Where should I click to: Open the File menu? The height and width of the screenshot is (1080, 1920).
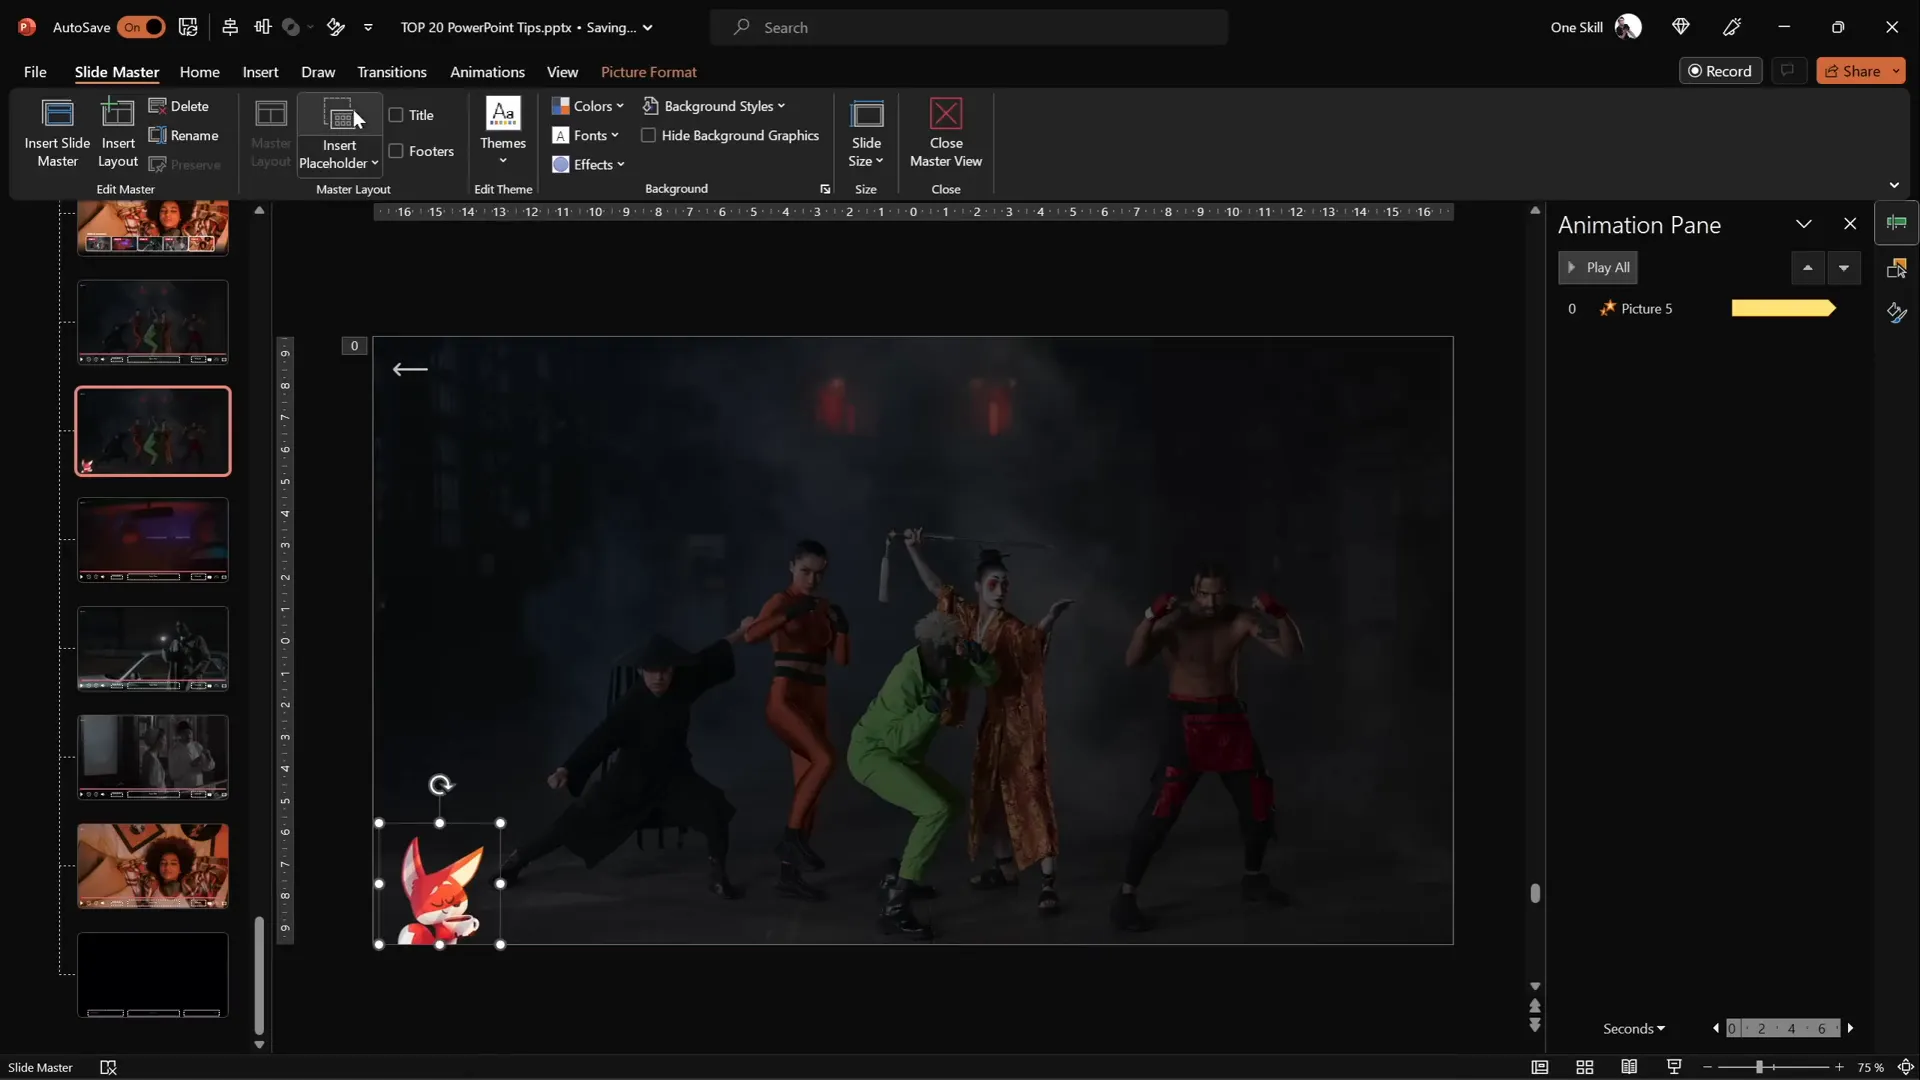tap(35, 72)
